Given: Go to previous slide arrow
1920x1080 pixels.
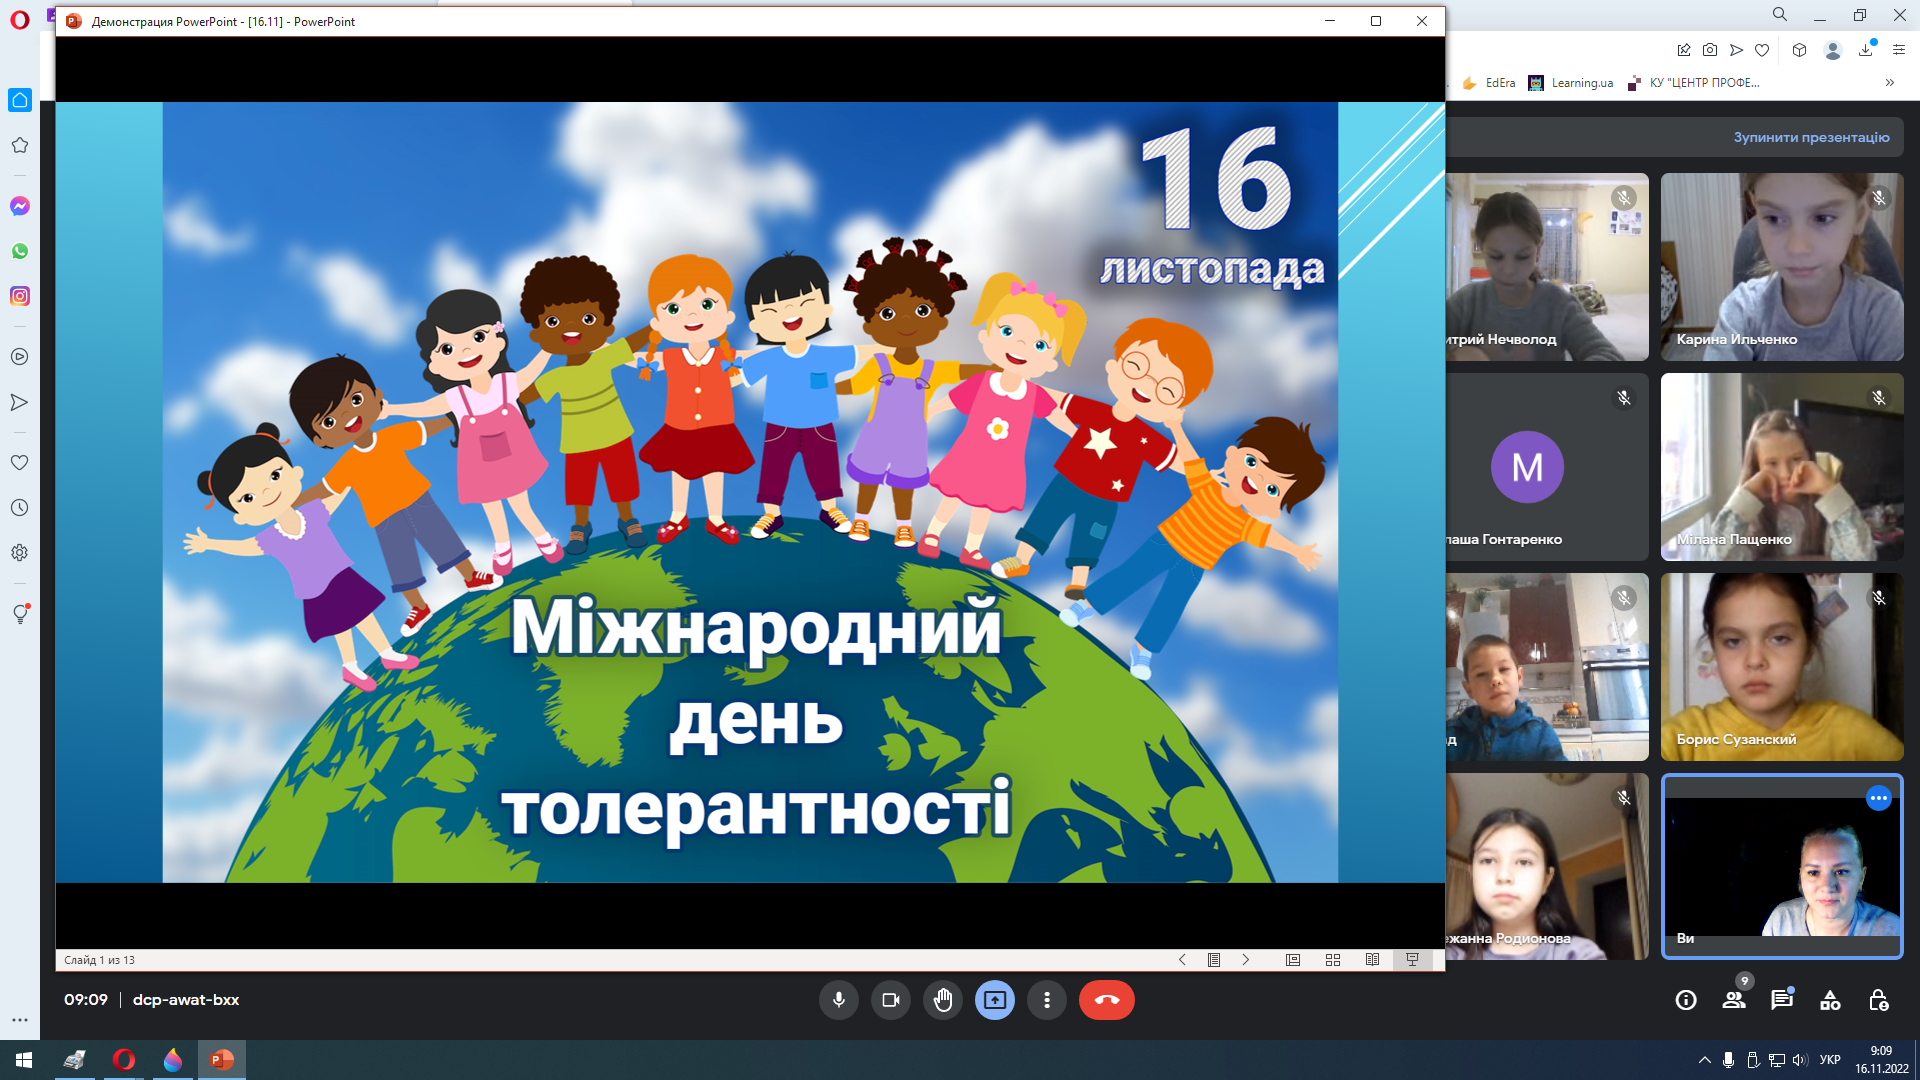Looking at the screenshot, I should pos(1182,960).
